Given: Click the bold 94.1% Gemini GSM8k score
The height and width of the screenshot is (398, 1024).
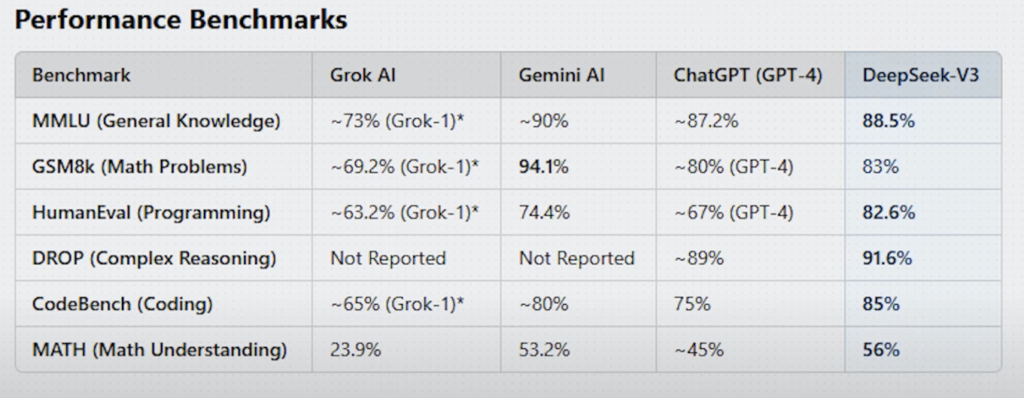Looking at the screenshot, I should tap(543, 167).
